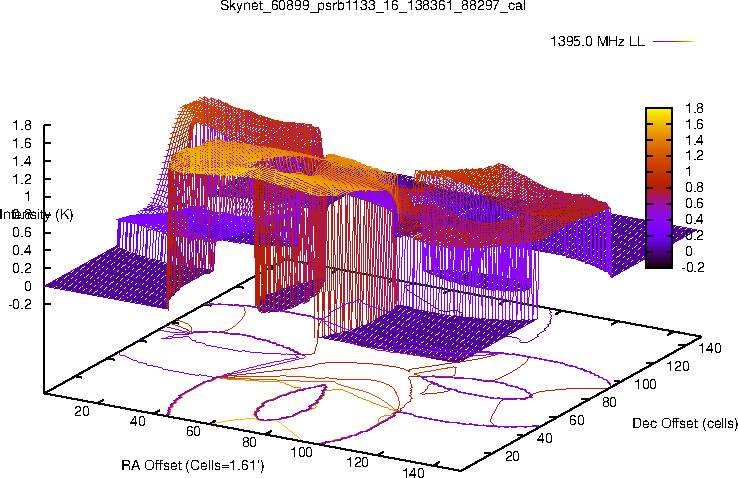The height and width of the screenshot is (478, 738).
Task: Click the Dec Offset (cells) axis label
Action: 685,423
